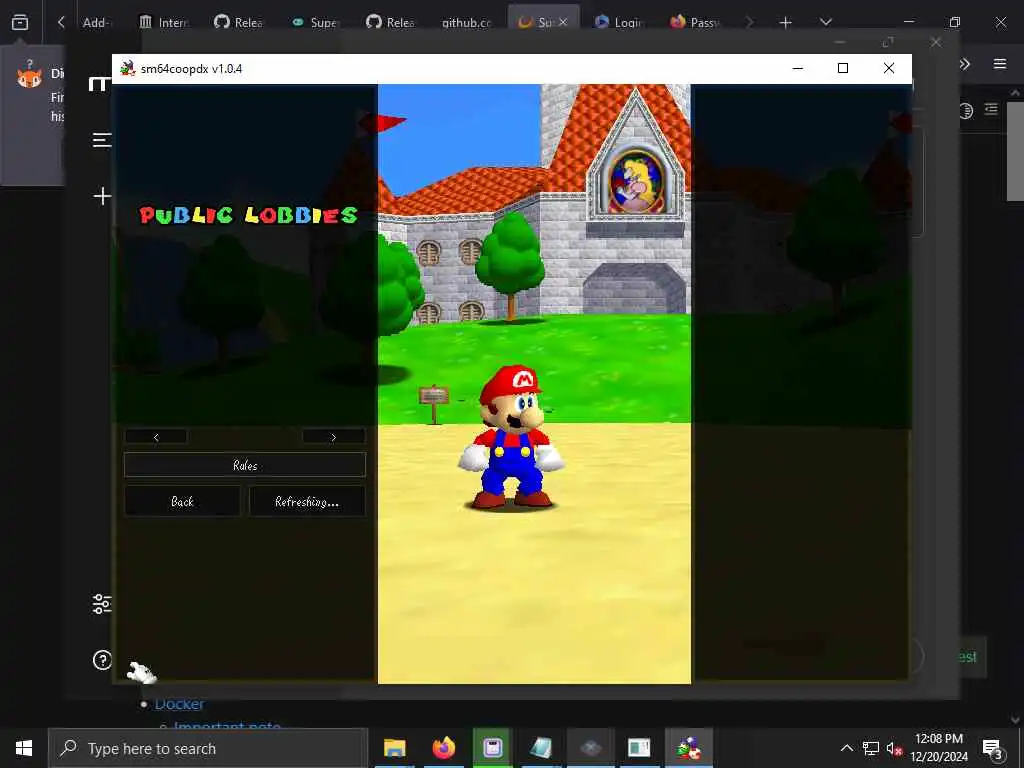
Task: Switch to the Passw browser tab
Action: (x=694, y=22)
